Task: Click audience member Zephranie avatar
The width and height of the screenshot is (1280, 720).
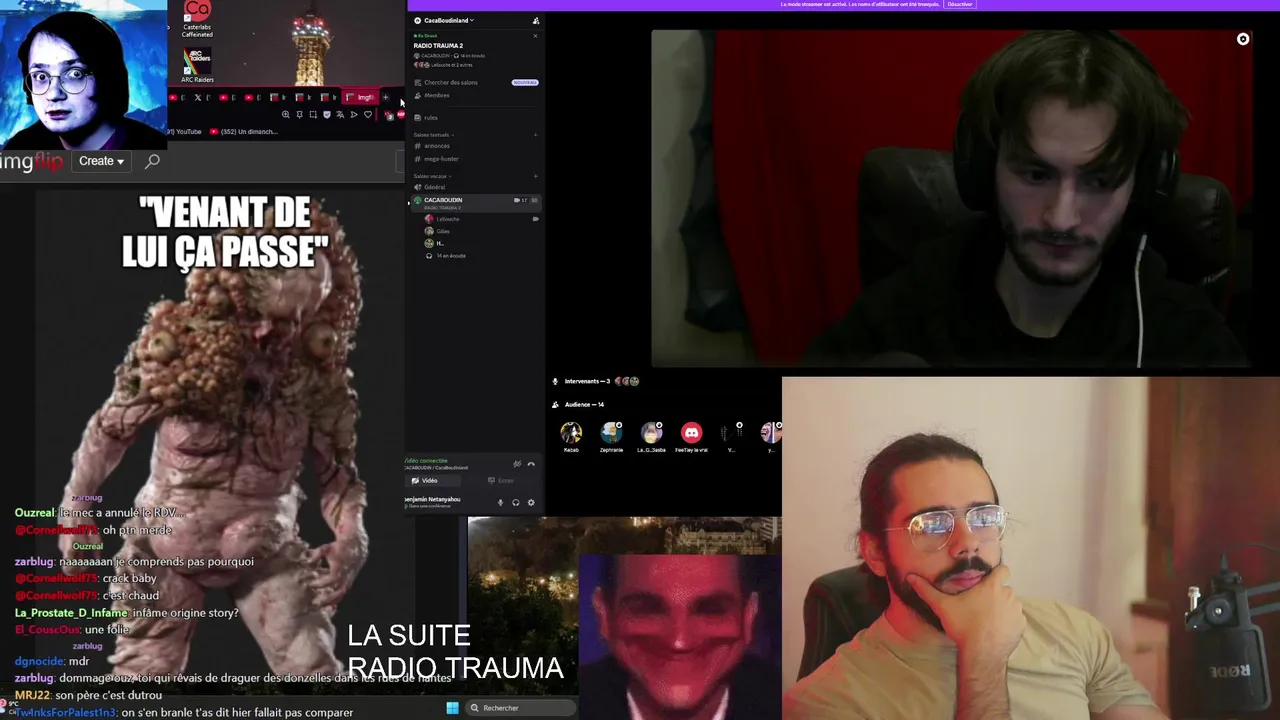Action: tap(611, 432)
